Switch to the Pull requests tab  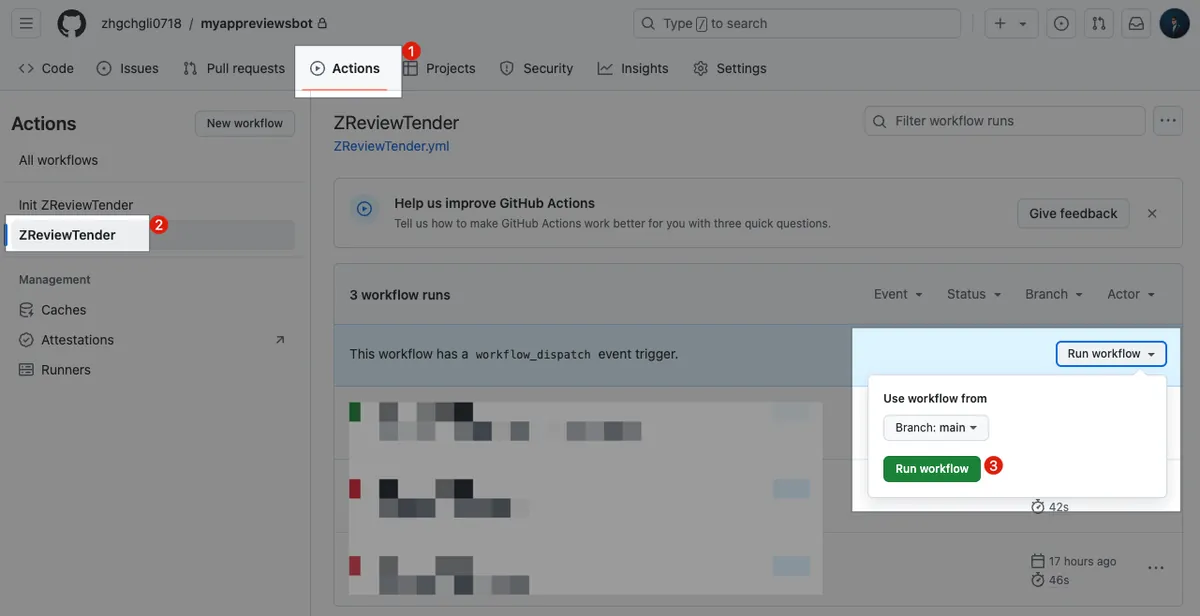point(234,68)
